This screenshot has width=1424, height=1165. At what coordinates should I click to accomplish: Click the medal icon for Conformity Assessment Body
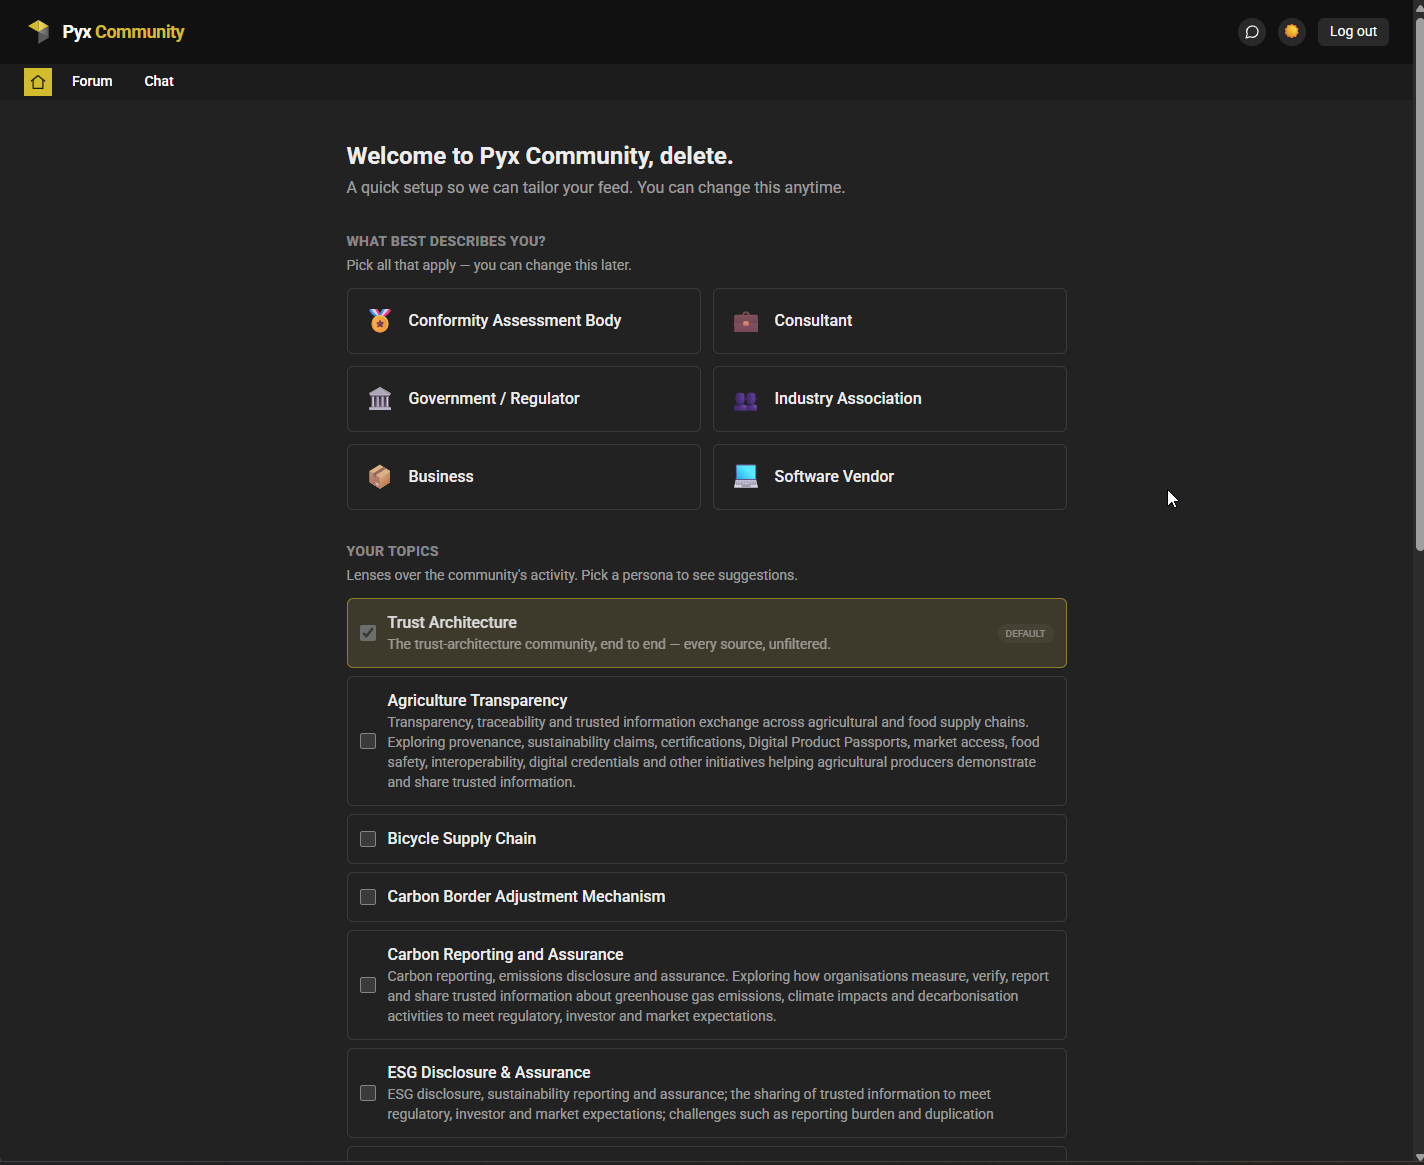coord(380,321)
